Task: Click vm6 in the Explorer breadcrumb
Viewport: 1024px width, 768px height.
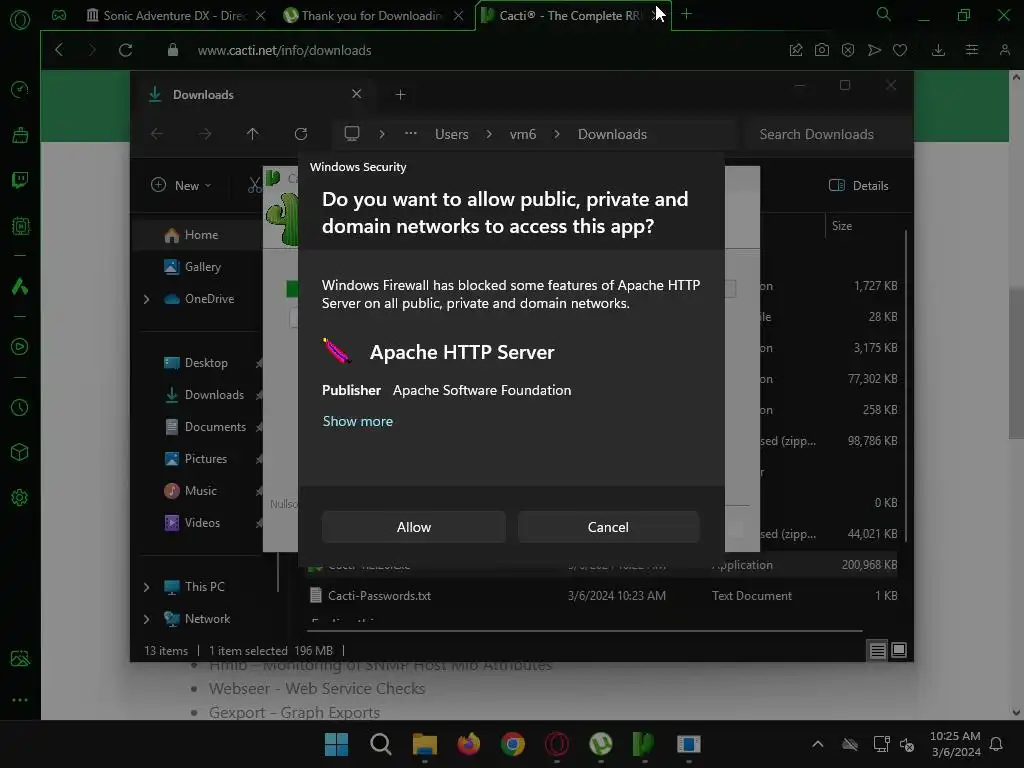Action: 522,134
